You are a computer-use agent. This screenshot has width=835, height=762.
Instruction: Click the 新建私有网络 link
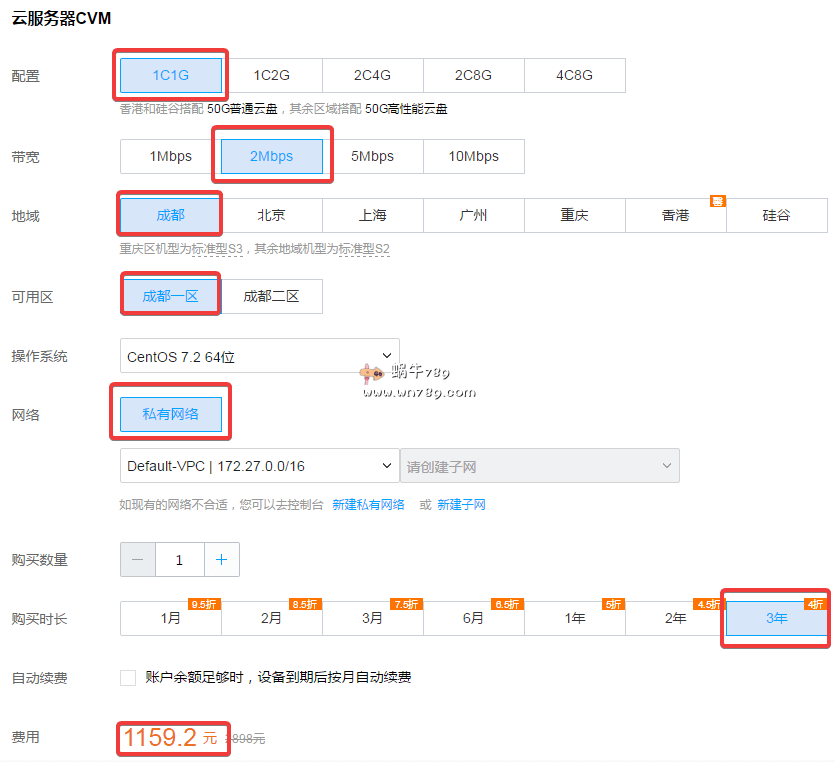[x=368, y=505]
